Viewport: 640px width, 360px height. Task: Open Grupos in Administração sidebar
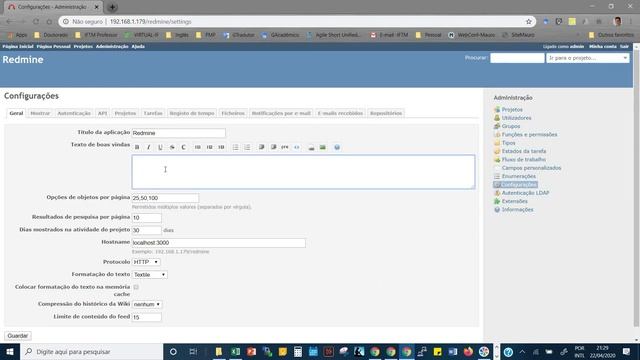point(511,127)
